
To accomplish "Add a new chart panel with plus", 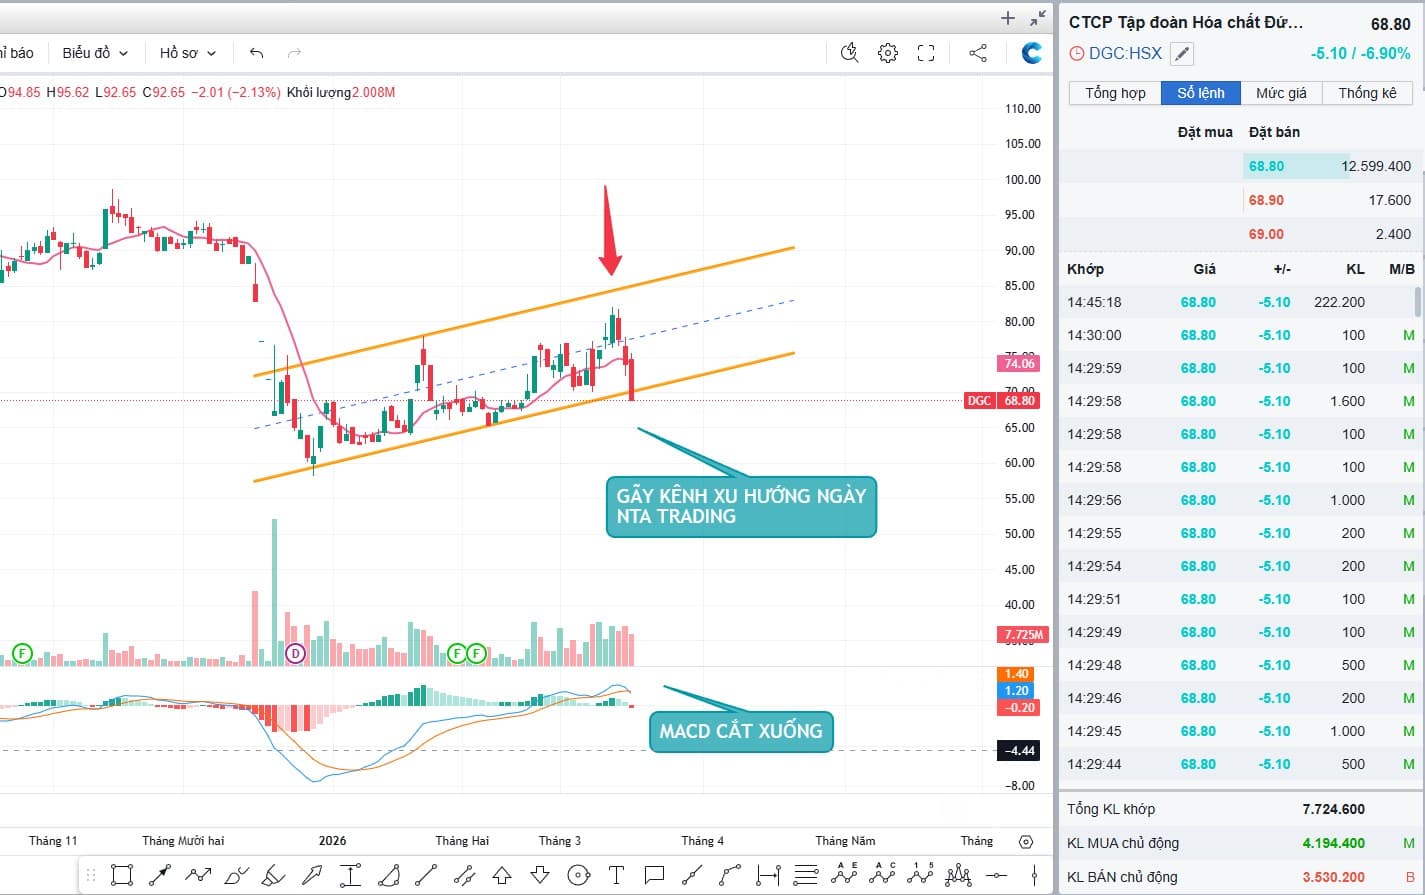I will [x=1008, y=18].
